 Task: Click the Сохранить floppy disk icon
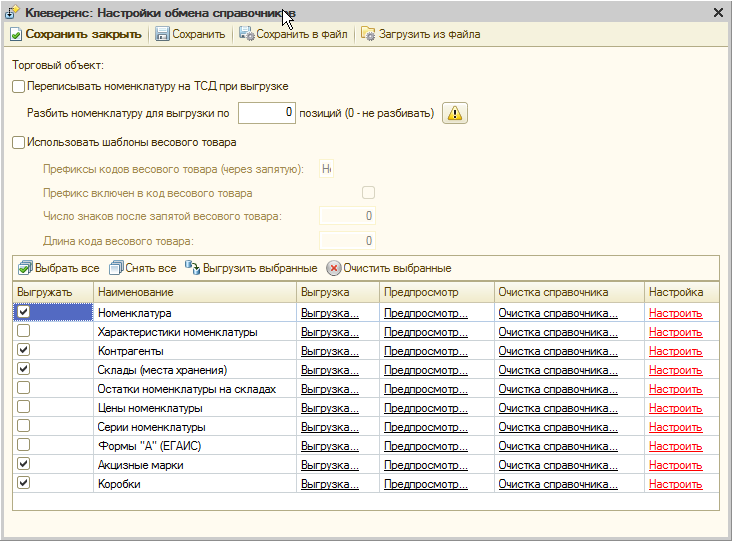click(x=162, y=34)
